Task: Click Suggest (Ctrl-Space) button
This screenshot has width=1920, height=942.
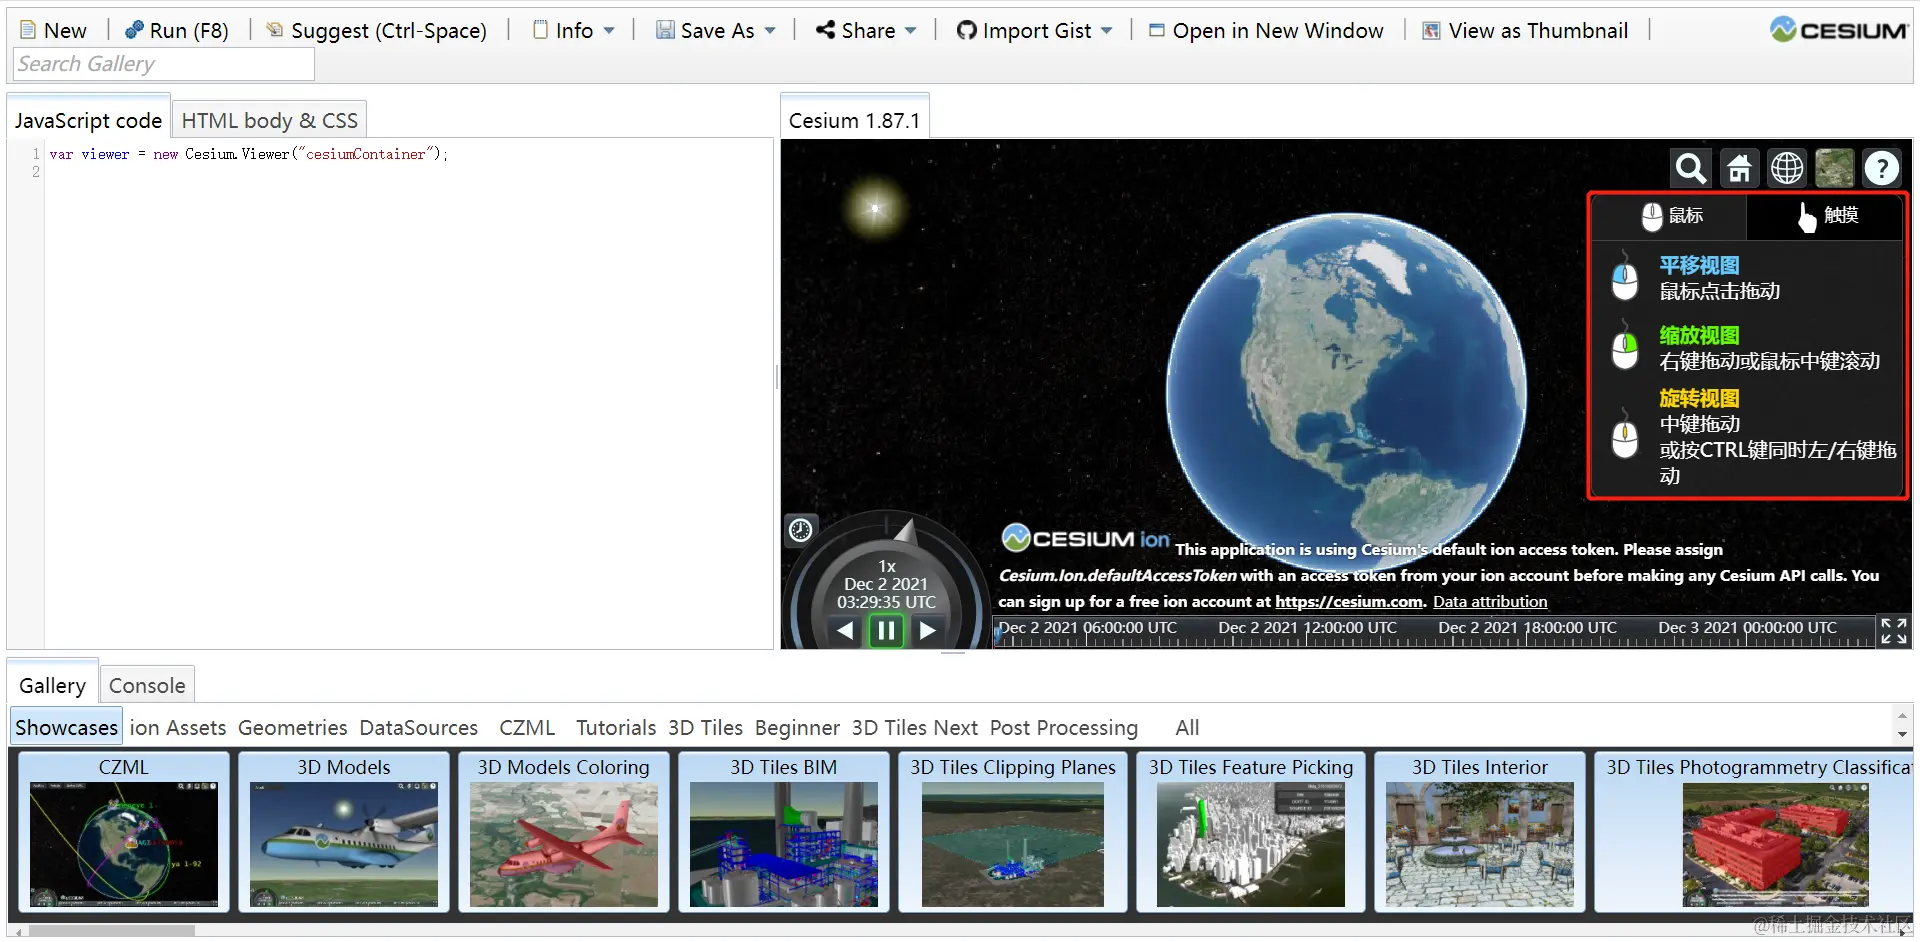Action: tap(377, 30)
